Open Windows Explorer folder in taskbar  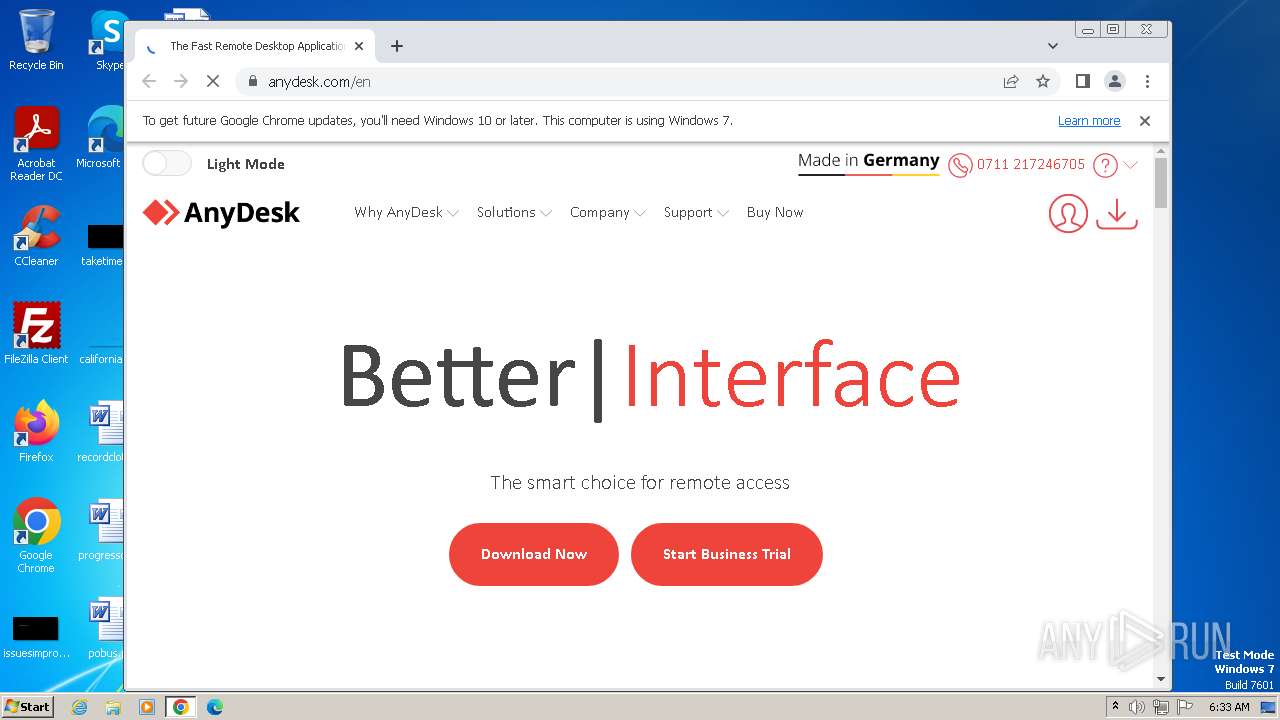click(x=113, y=707)
